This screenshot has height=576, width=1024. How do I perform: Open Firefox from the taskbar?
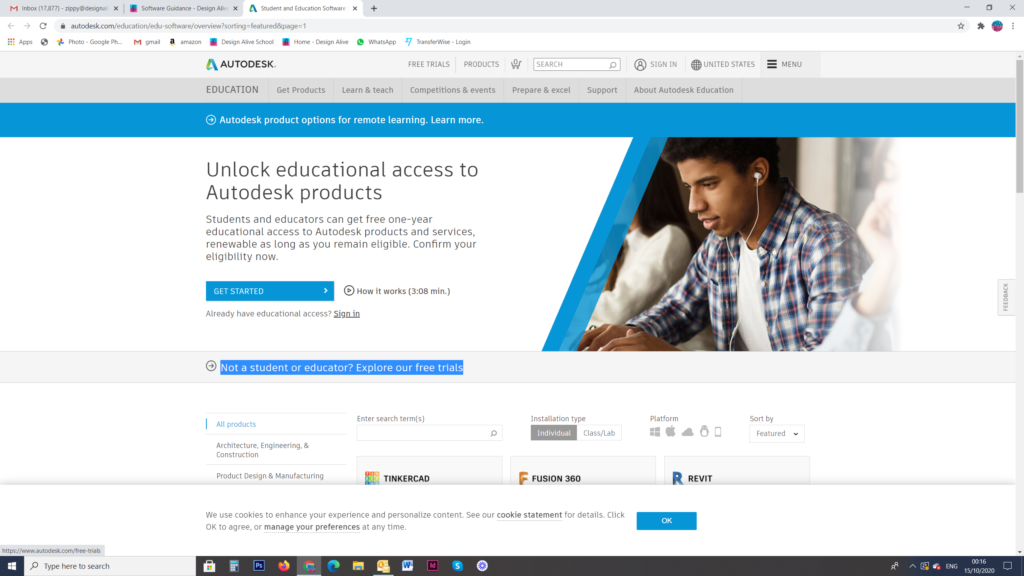click(283, 566)
